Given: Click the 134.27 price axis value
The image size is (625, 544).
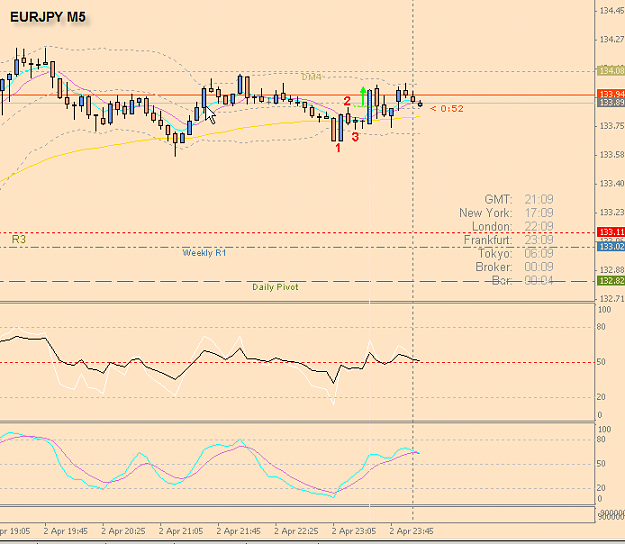Looking at the screenshot, I should [x=612, y=39].
